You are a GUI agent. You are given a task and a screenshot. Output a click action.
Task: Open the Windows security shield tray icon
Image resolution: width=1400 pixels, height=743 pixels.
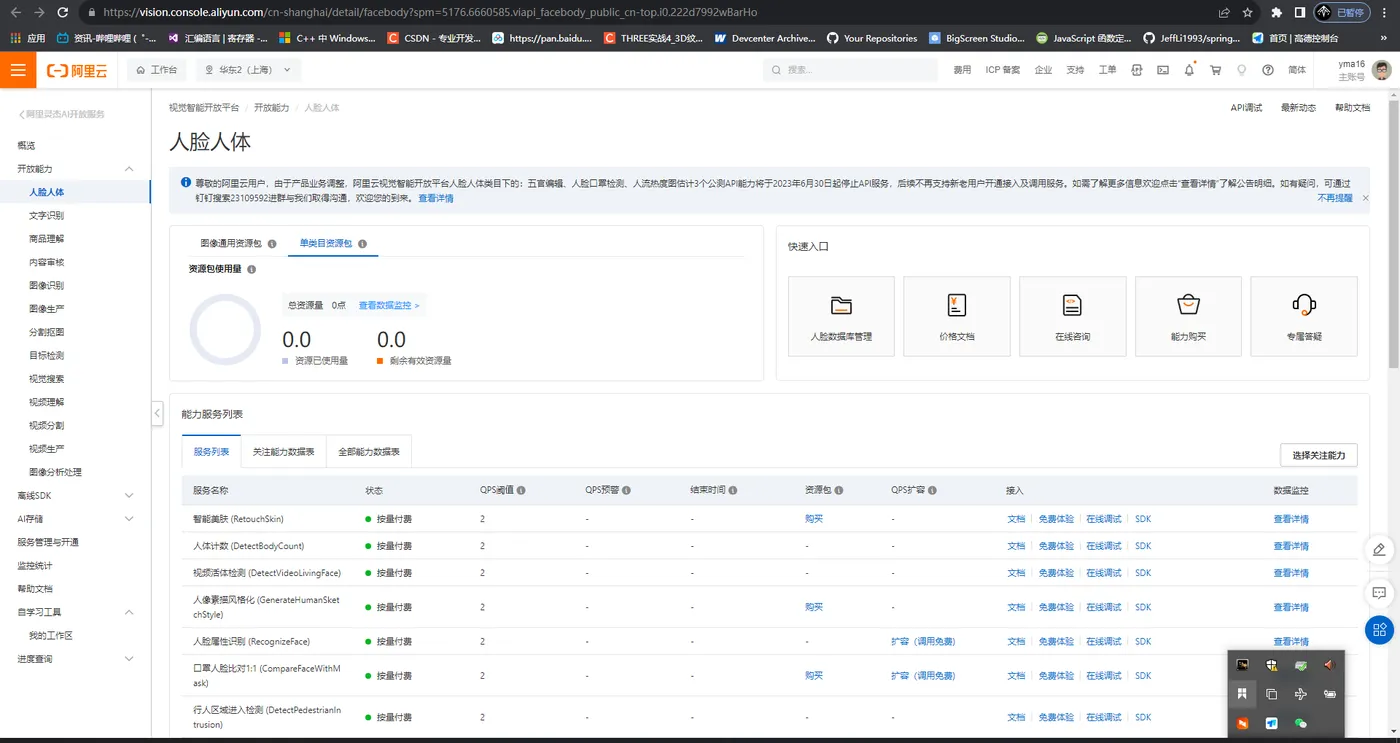pos(1271,665)
